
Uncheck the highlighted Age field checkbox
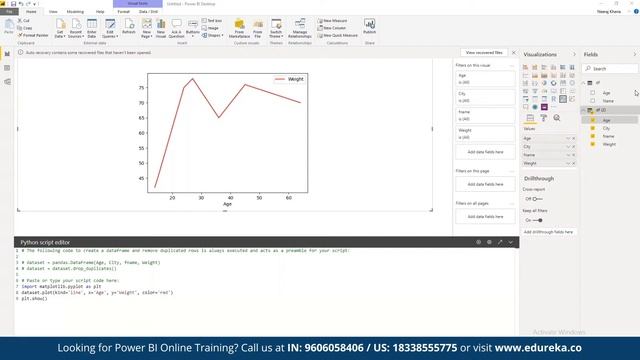(x=593, y=120)
